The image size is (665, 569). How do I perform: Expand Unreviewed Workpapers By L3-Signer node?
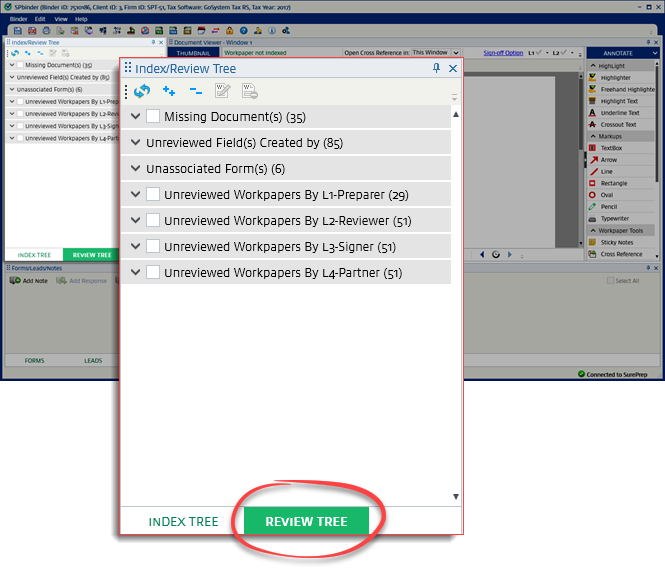(136, 246)
